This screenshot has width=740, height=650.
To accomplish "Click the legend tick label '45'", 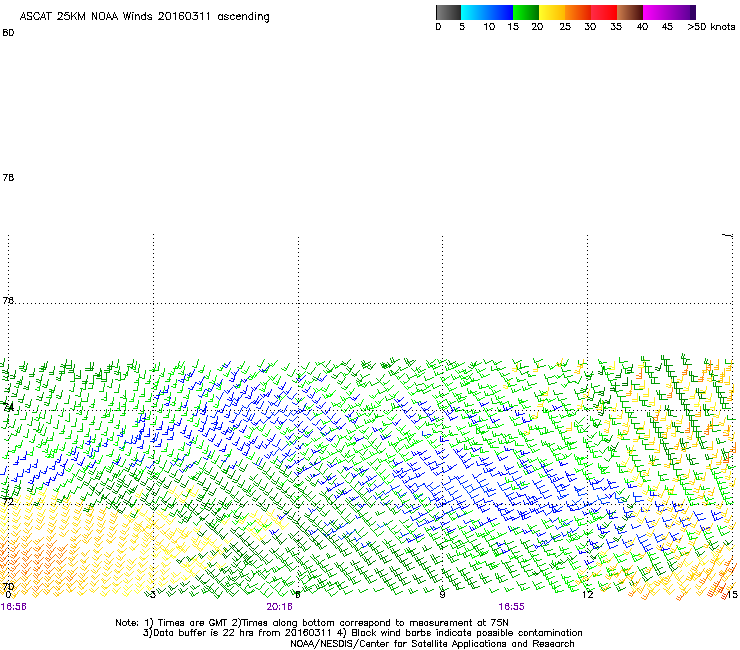I will 667,27.
